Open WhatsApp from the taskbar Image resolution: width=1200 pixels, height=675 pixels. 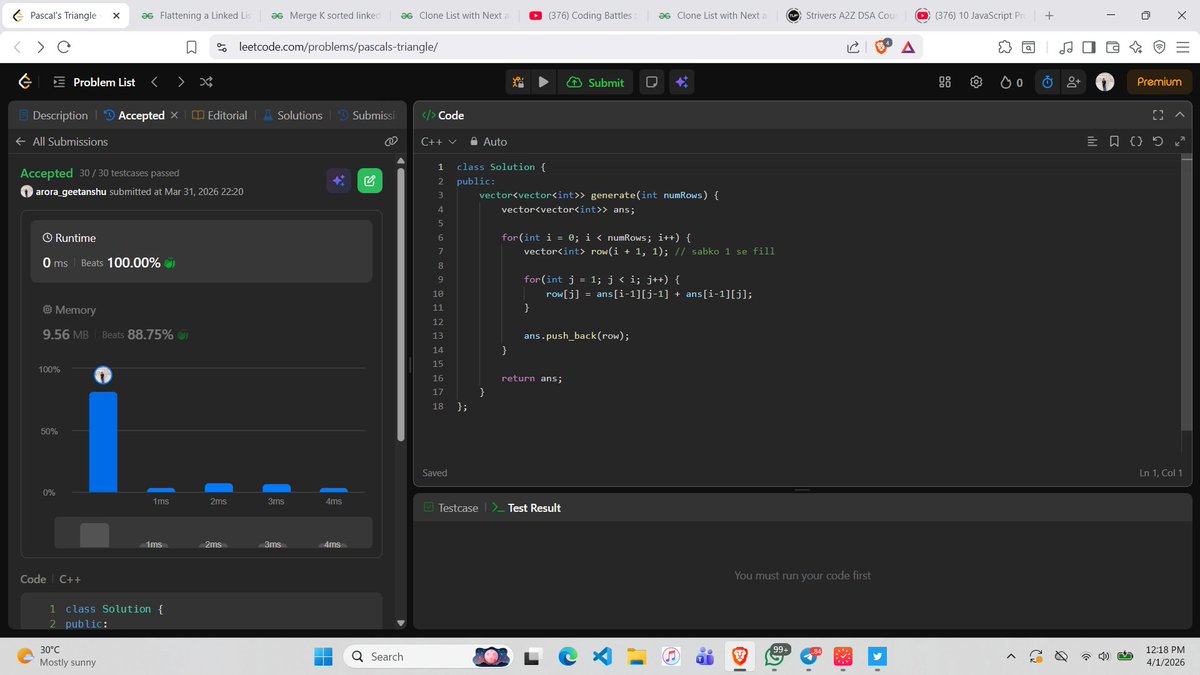pos(774,656)
